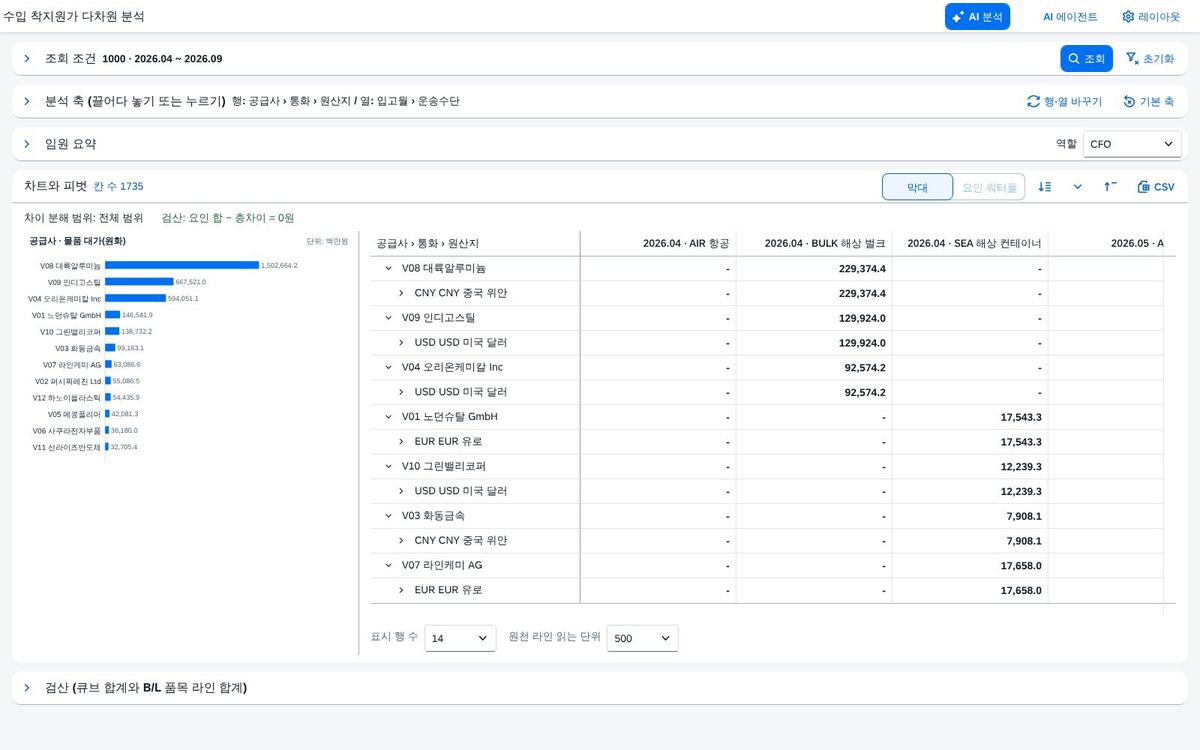Expand EUR 유로 under V01
The width and height of the screenshot is (1200, 750).
coord(401,442)
